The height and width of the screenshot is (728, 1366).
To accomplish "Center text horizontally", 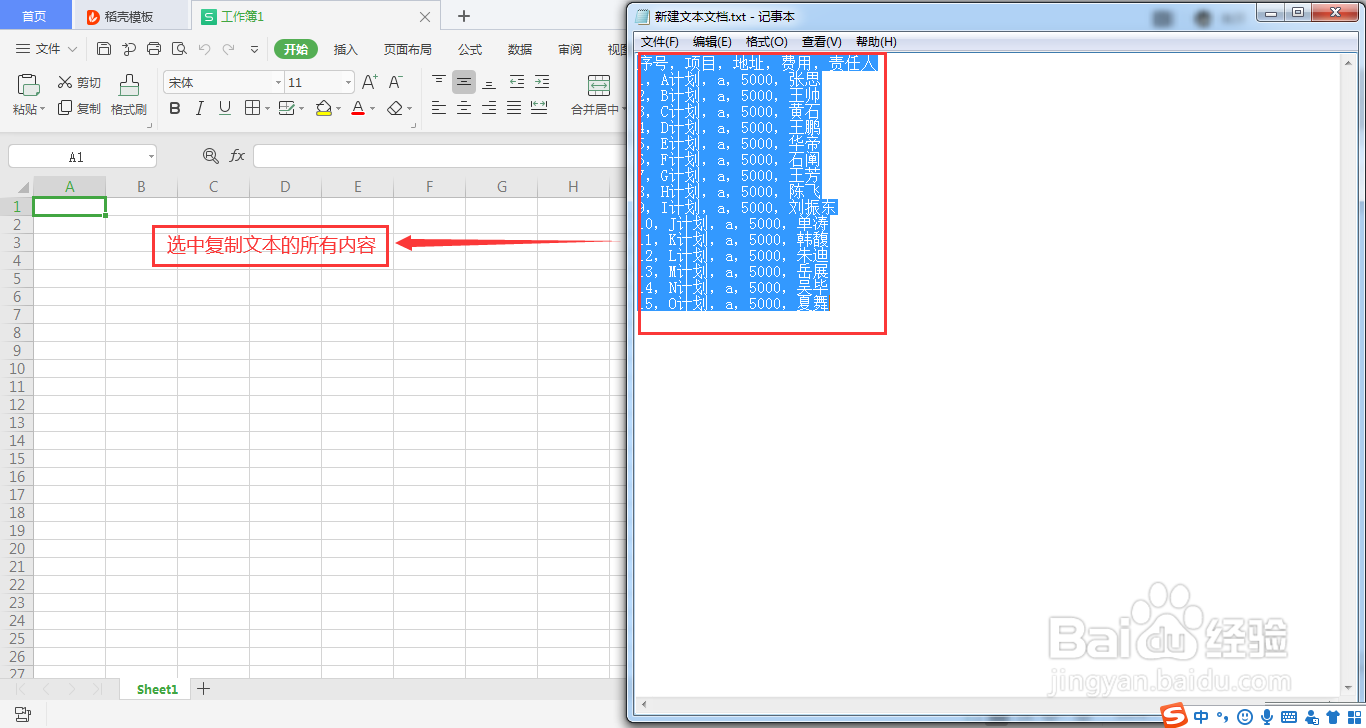I will [x=464, y=108].
